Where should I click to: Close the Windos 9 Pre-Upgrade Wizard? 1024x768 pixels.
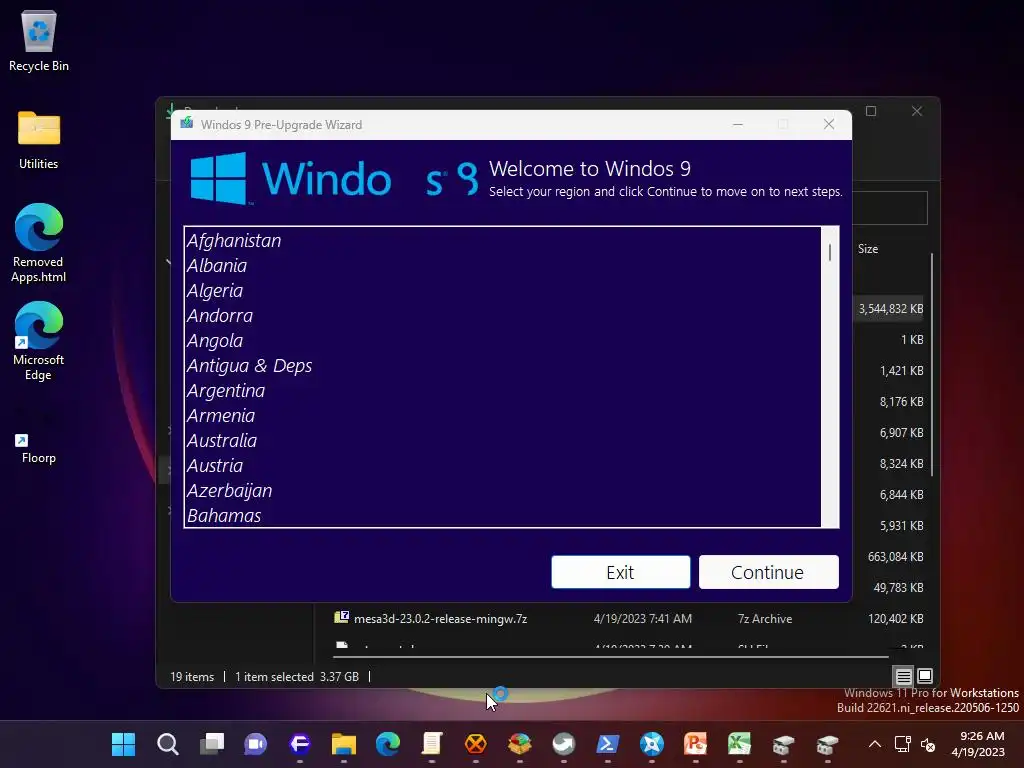[x=829, y=124]
